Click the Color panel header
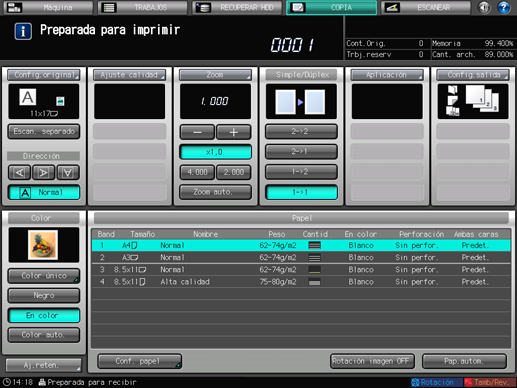 pyautogui.click(x=44, y=218)
